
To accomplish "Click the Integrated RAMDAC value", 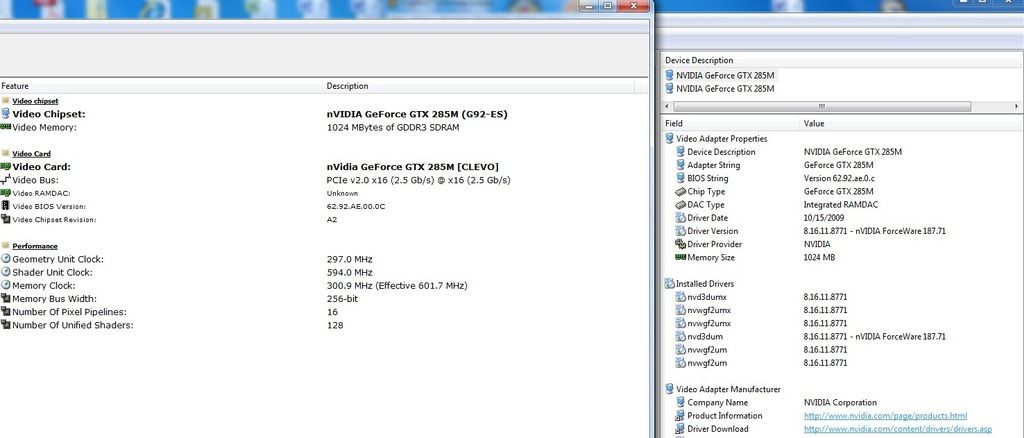I will point(841,205).
